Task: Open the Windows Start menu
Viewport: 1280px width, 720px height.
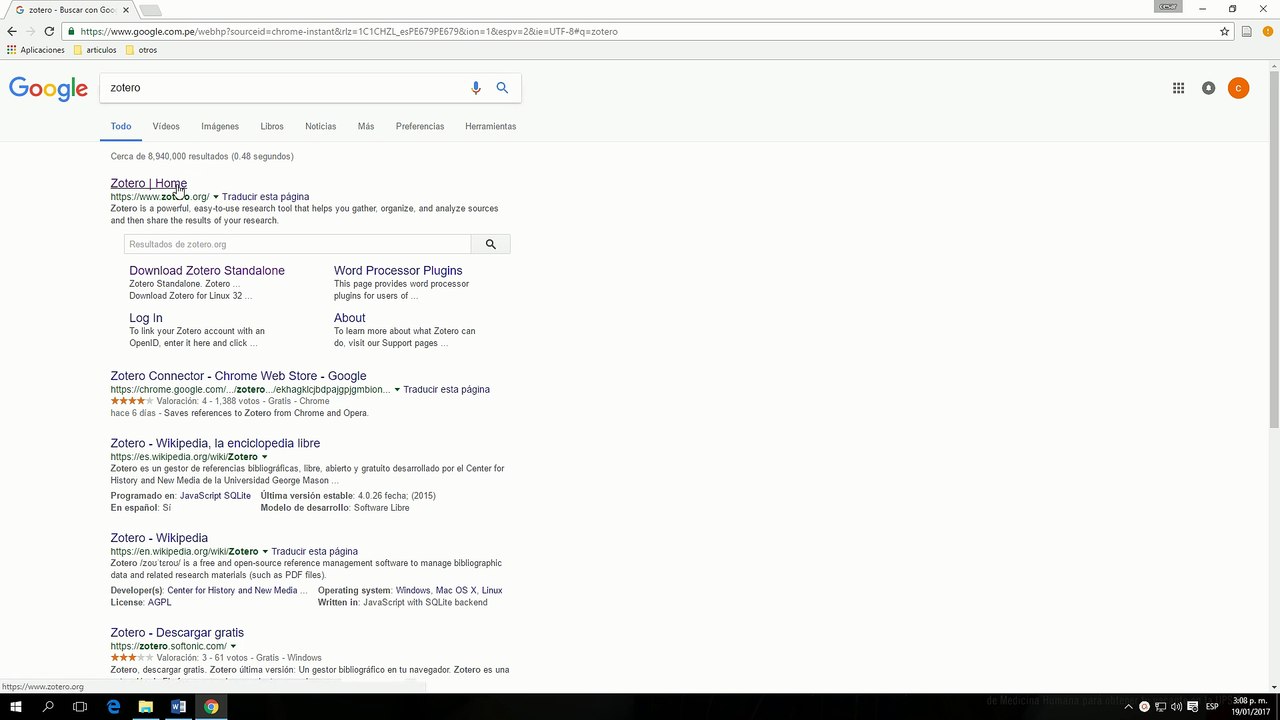Action: 16,707
